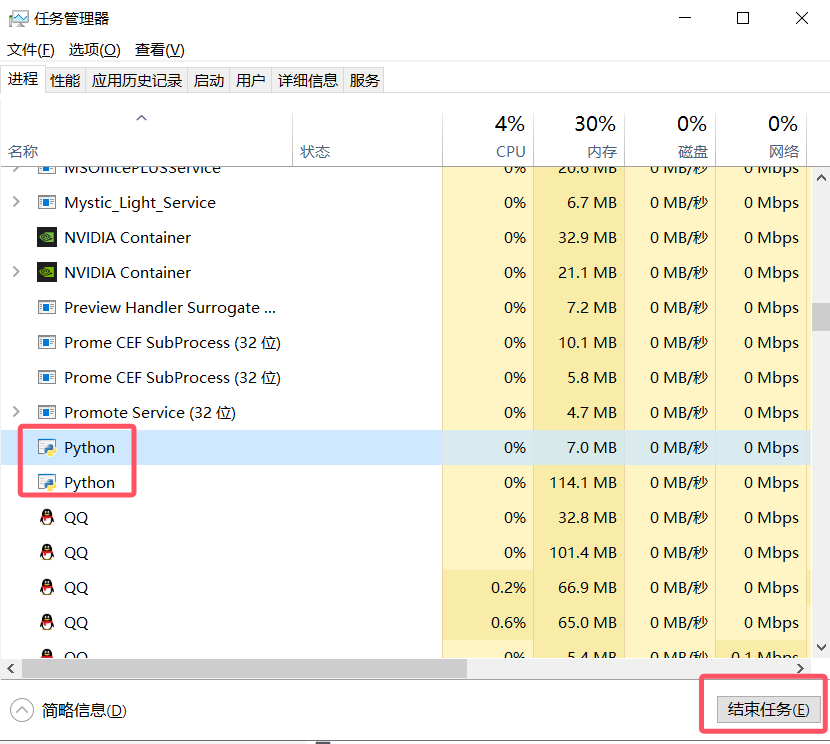Image resolution: width=830 pixels, height=744 pixels.
Task: Collapse to 简略信息 with the circle arrow
Action: tap(22, 710)
